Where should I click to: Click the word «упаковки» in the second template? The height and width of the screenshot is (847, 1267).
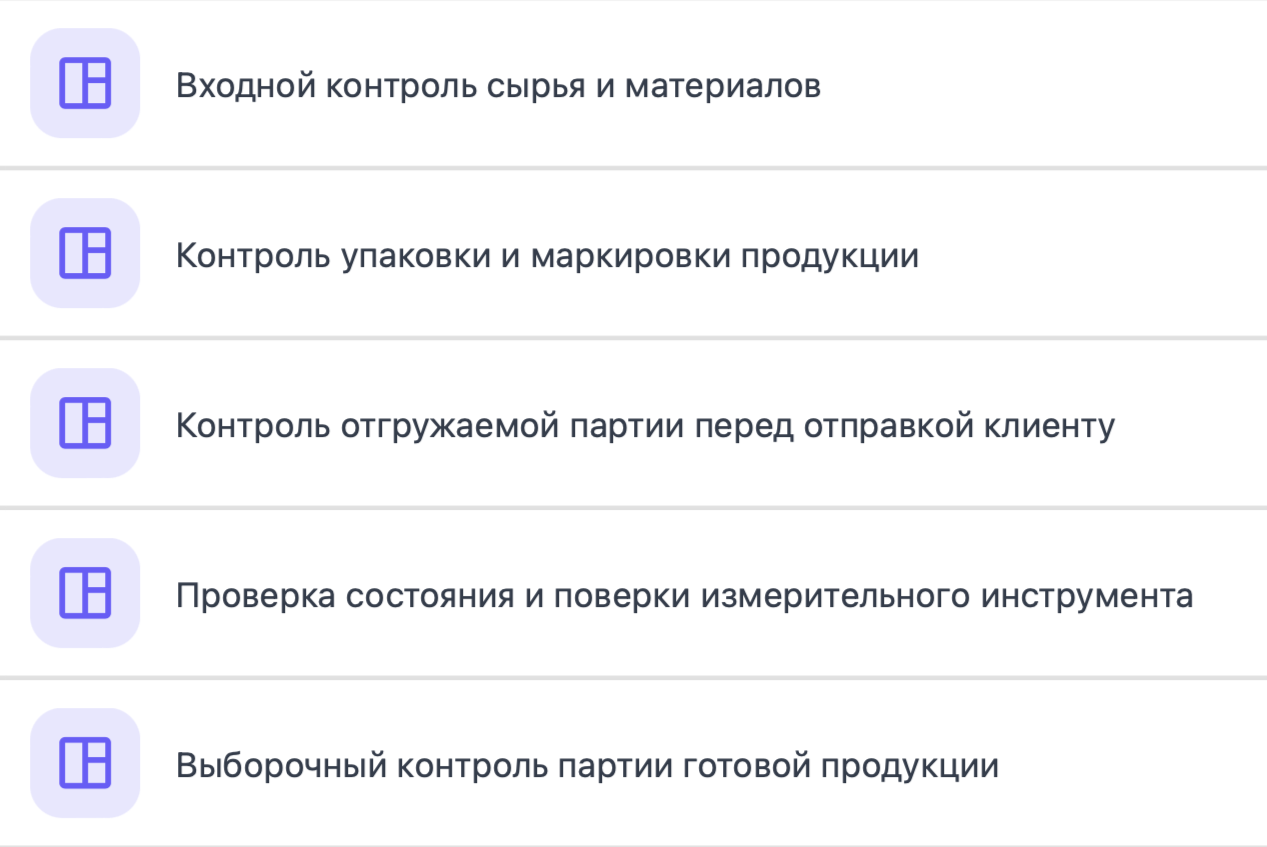[x=415, y=256]
